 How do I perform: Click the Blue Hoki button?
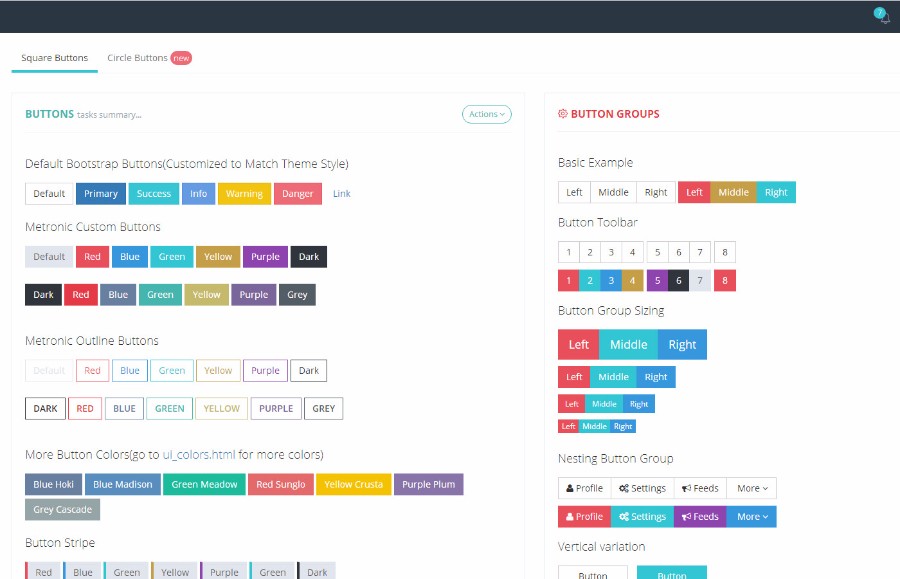click(53, 484)
